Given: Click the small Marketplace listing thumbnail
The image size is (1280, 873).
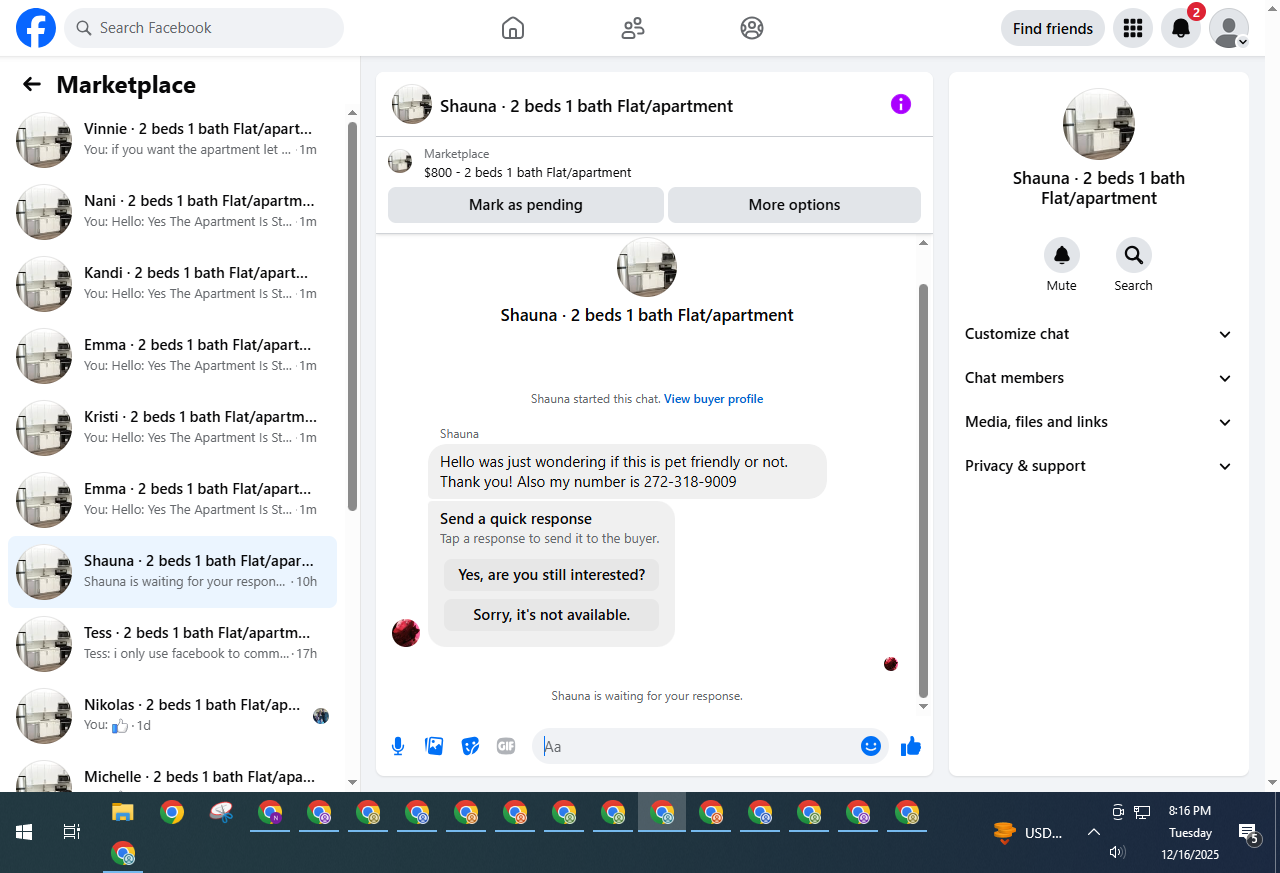Looking at the screenshot, I should 400,162.
